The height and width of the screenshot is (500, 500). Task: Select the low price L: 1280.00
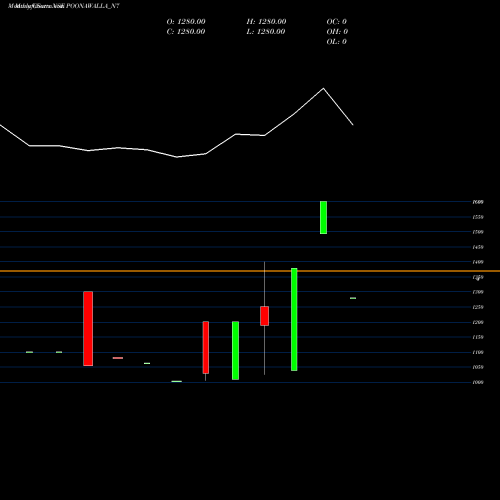coord(266,32)
